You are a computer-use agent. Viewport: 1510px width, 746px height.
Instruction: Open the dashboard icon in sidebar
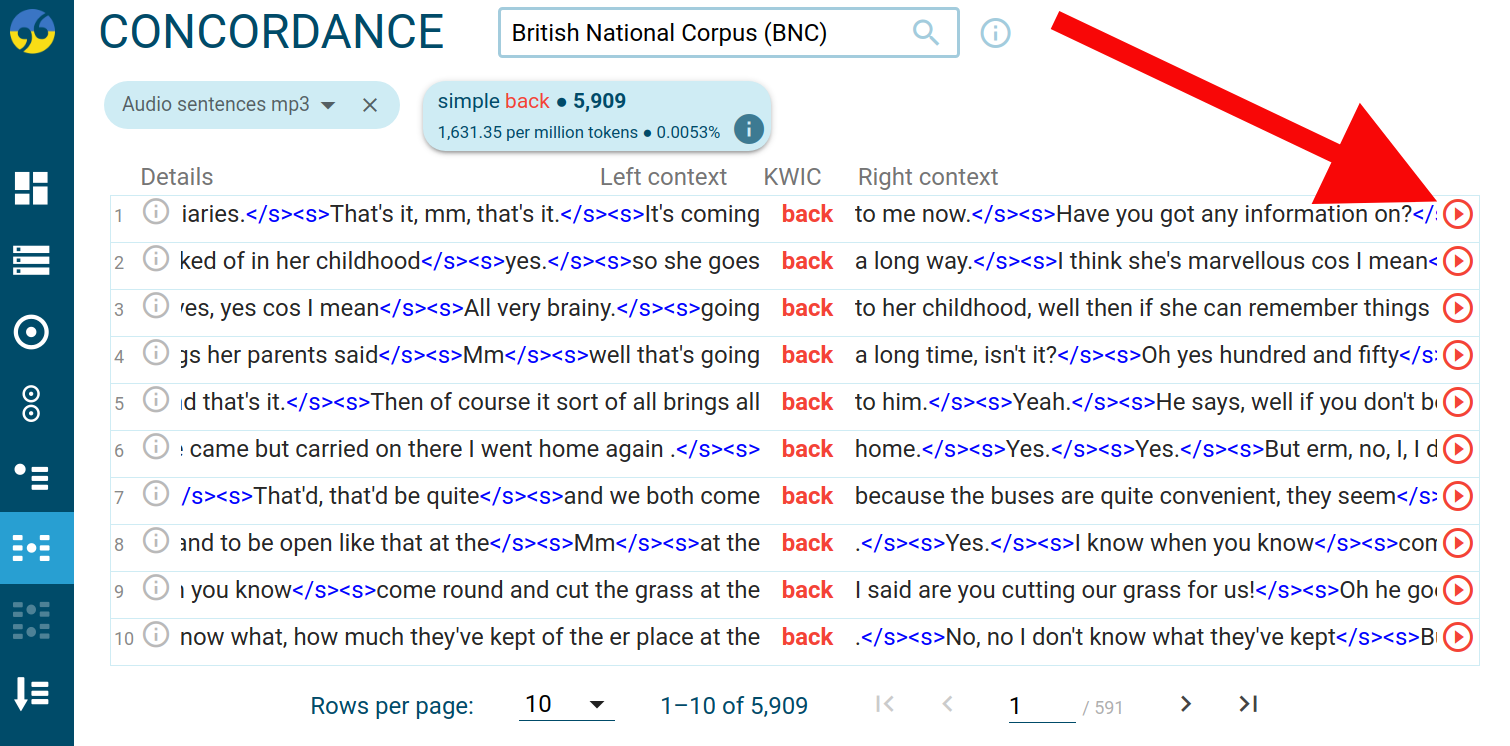pyautogui.click(x=31, y=188)
